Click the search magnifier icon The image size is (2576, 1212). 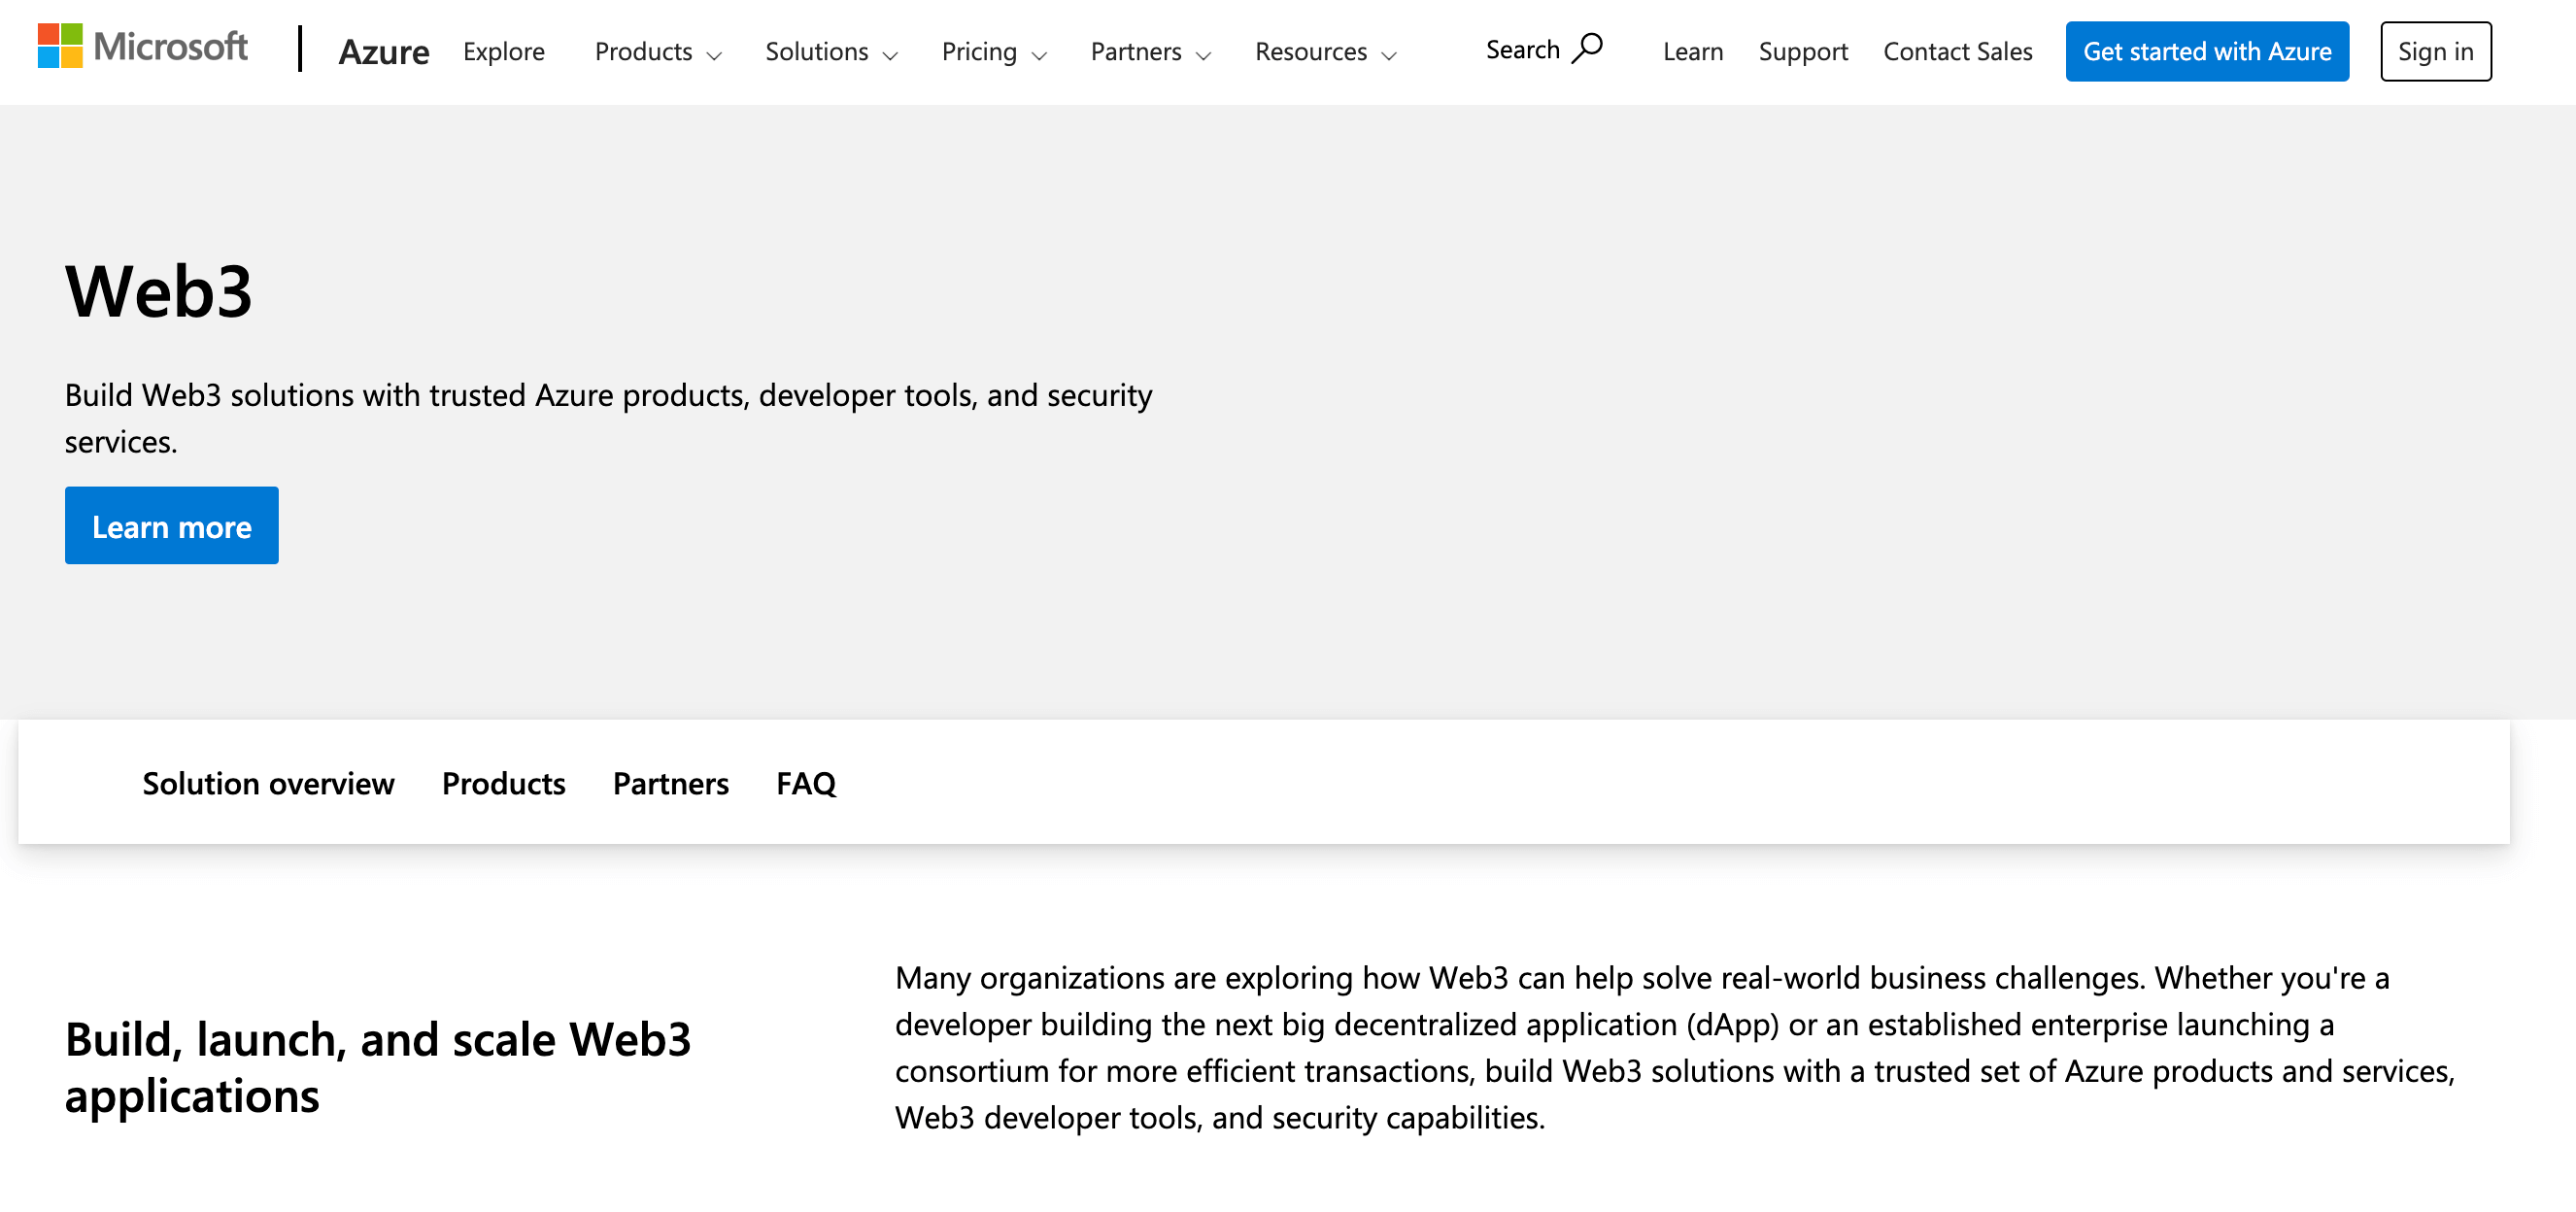[1587, 48]
